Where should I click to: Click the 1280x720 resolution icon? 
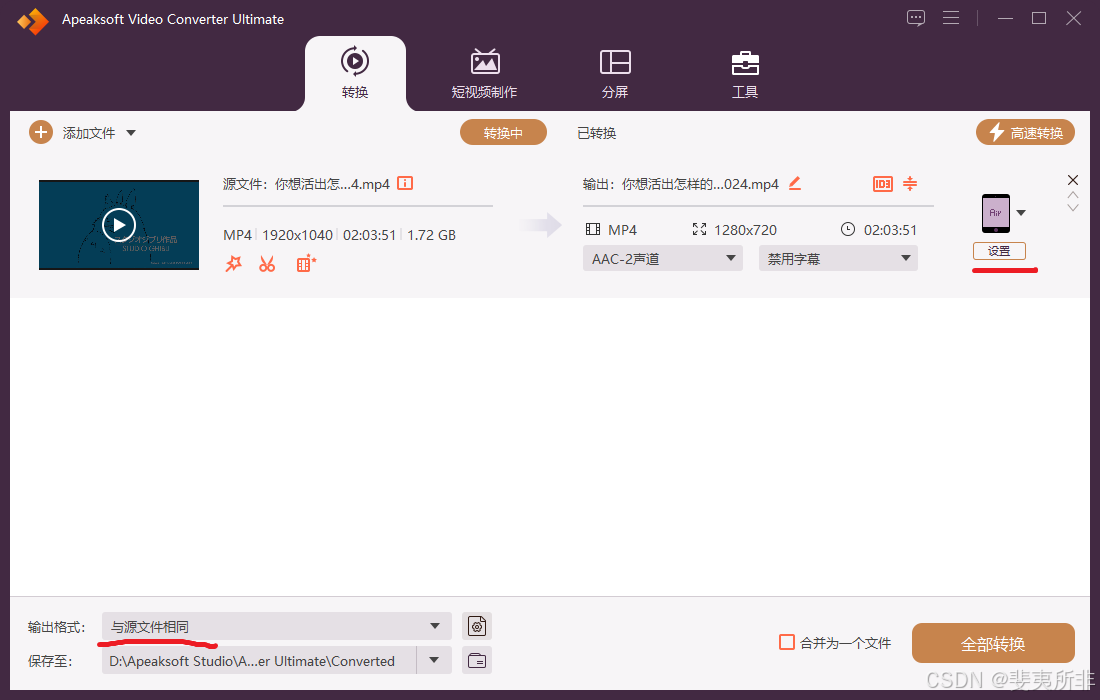click(x=699, y=229)
